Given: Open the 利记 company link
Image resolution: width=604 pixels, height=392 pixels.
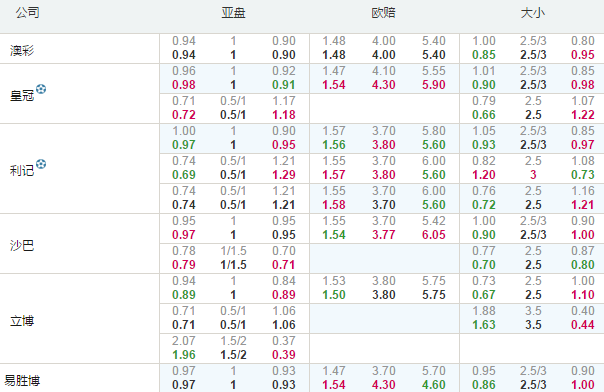Looking at the screenshot, I should coord(22,170).
